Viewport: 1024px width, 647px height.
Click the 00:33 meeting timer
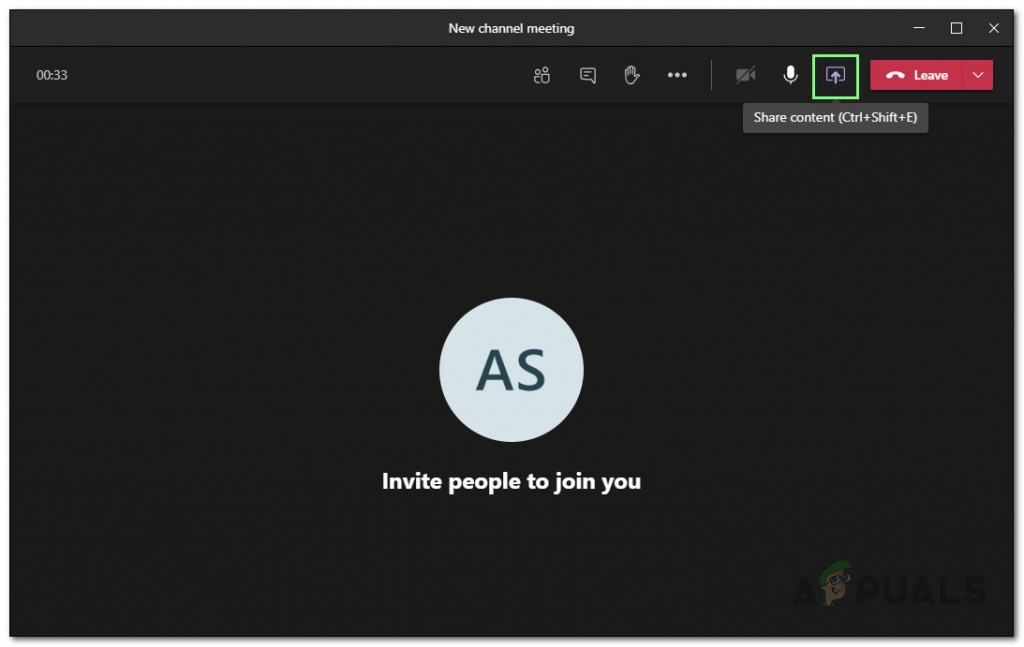(52, 75)
